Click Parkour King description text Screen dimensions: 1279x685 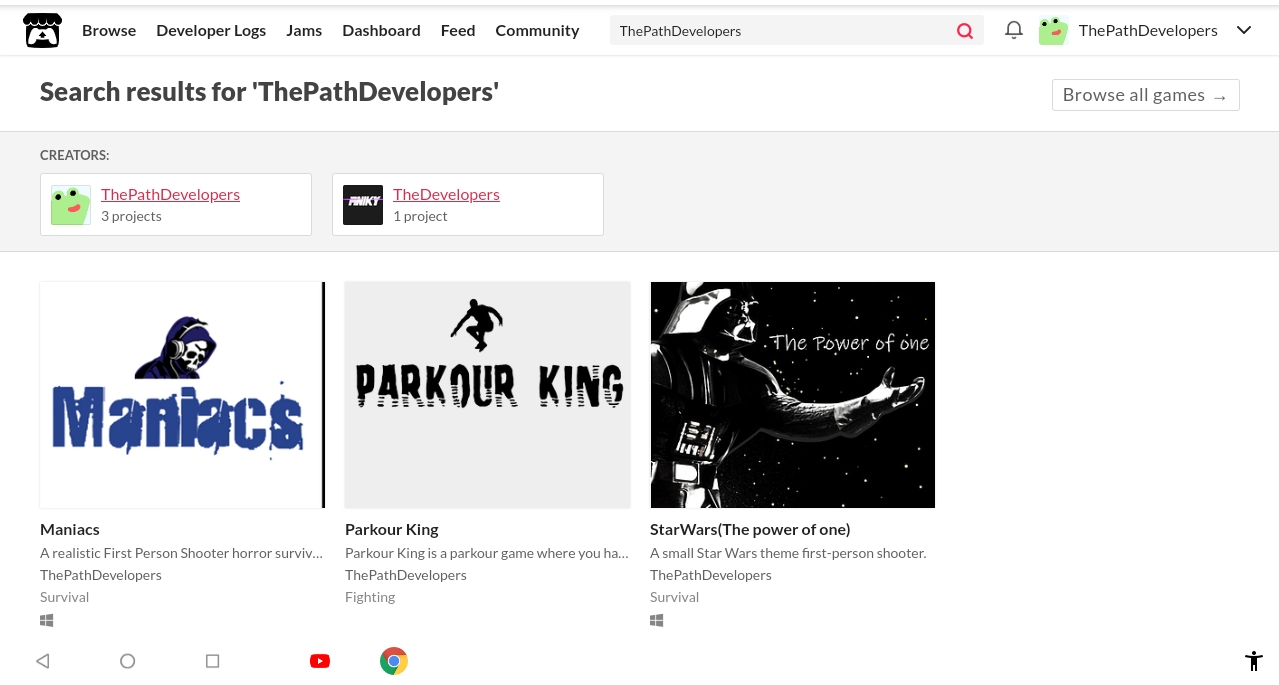coord(487,553)
